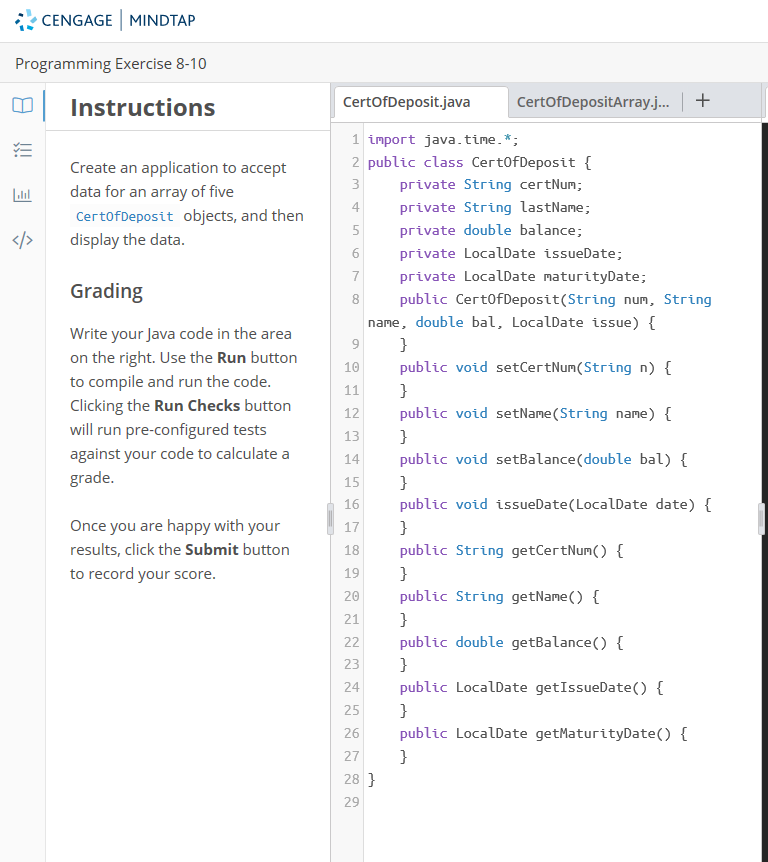
Task: Click the bold 'Run' word in instructions
Action: click(x=231, y=358)
